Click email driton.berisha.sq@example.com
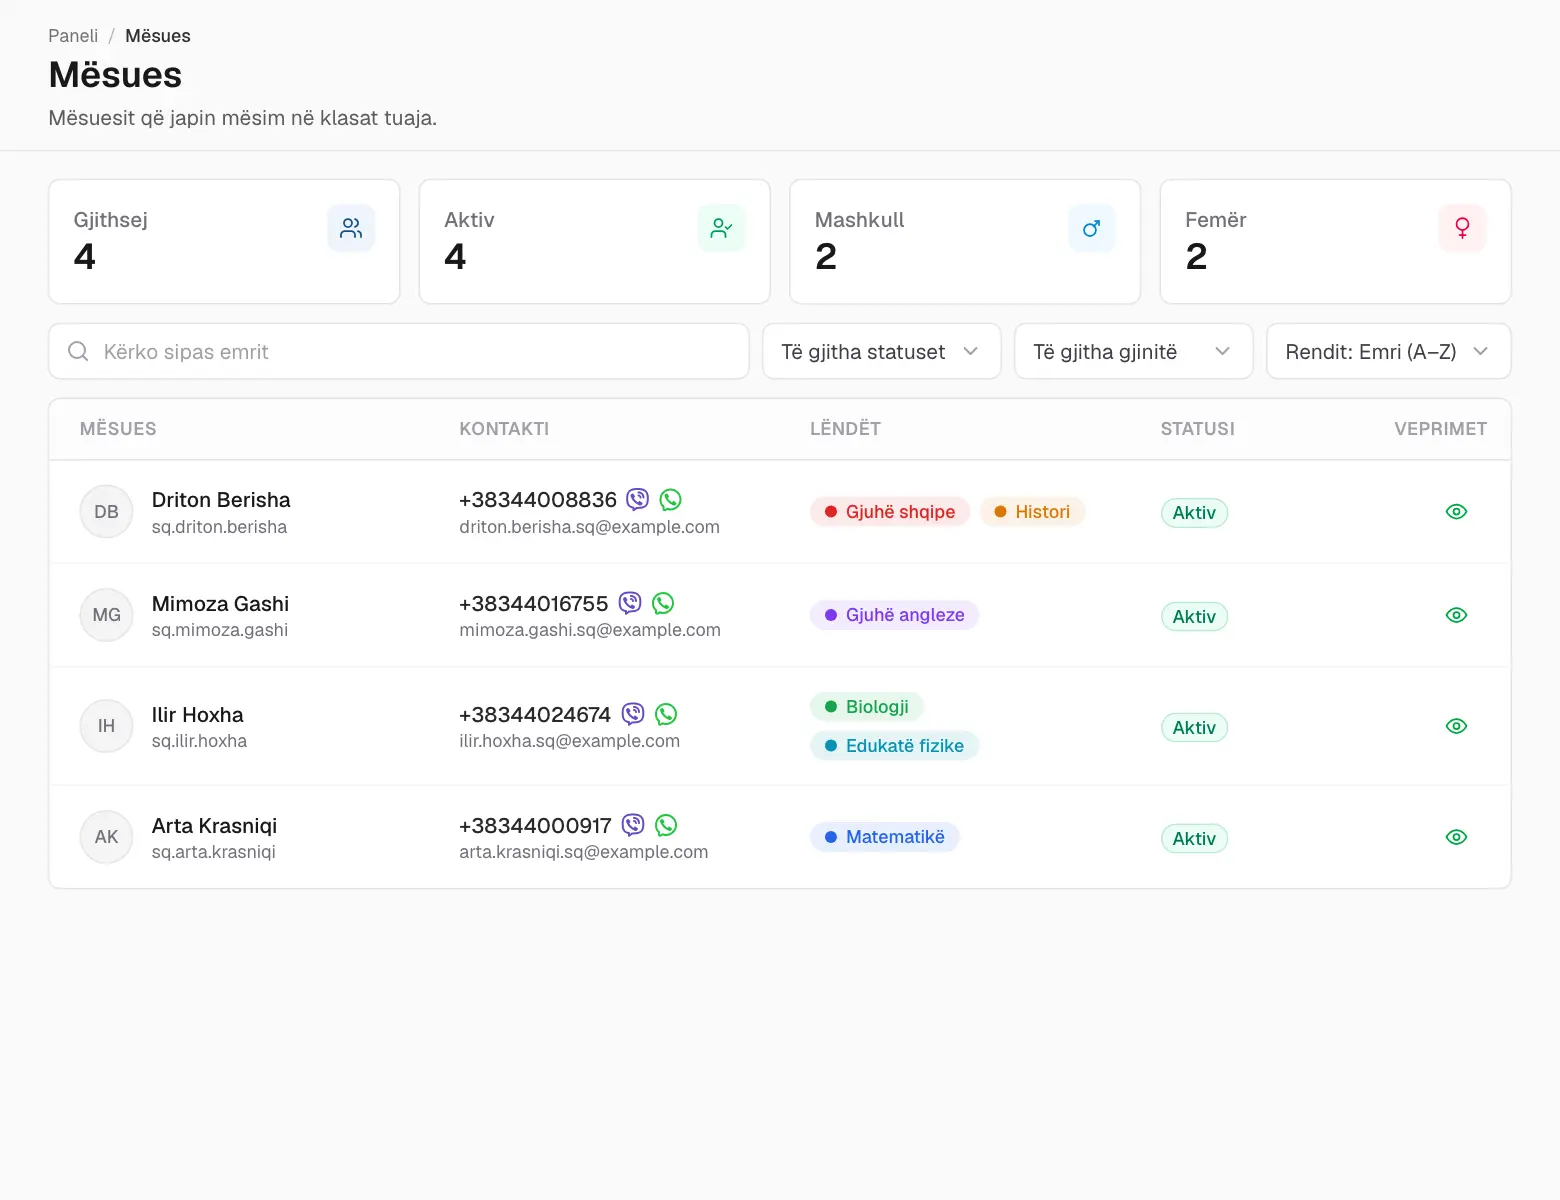The height and width of the screenshot is (1200, 1560). point(589,527)
